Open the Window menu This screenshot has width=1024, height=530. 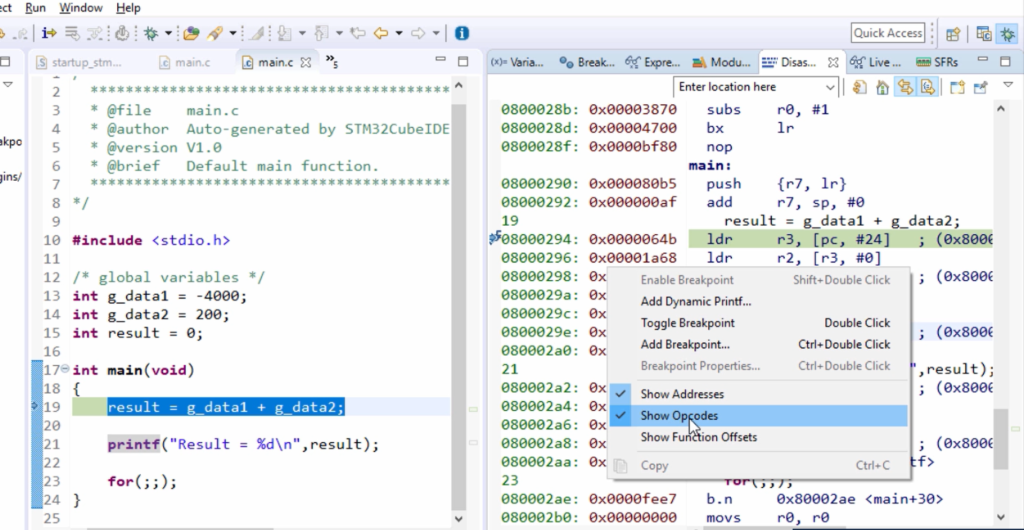coord(81,8)
